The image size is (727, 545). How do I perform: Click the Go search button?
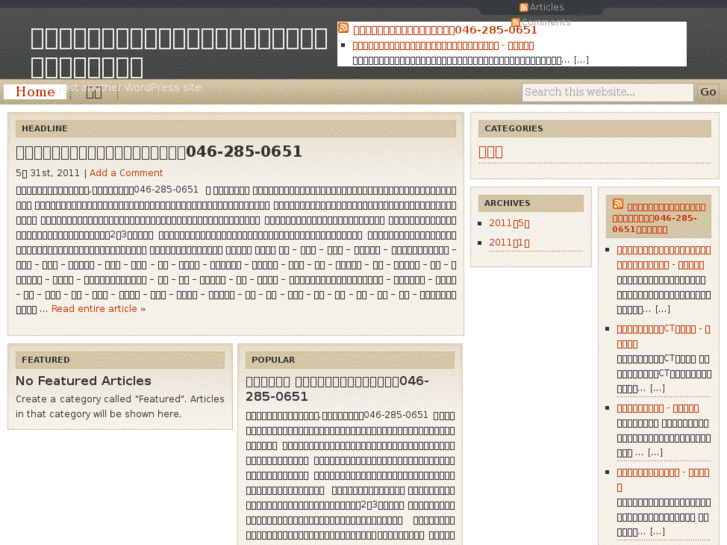click(708, 92)
